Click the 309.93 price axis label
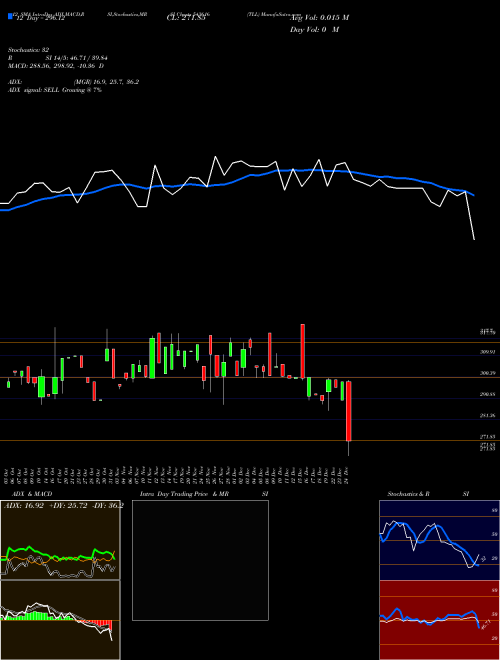This screenshot has width=500, height=660. coord(487,351)
